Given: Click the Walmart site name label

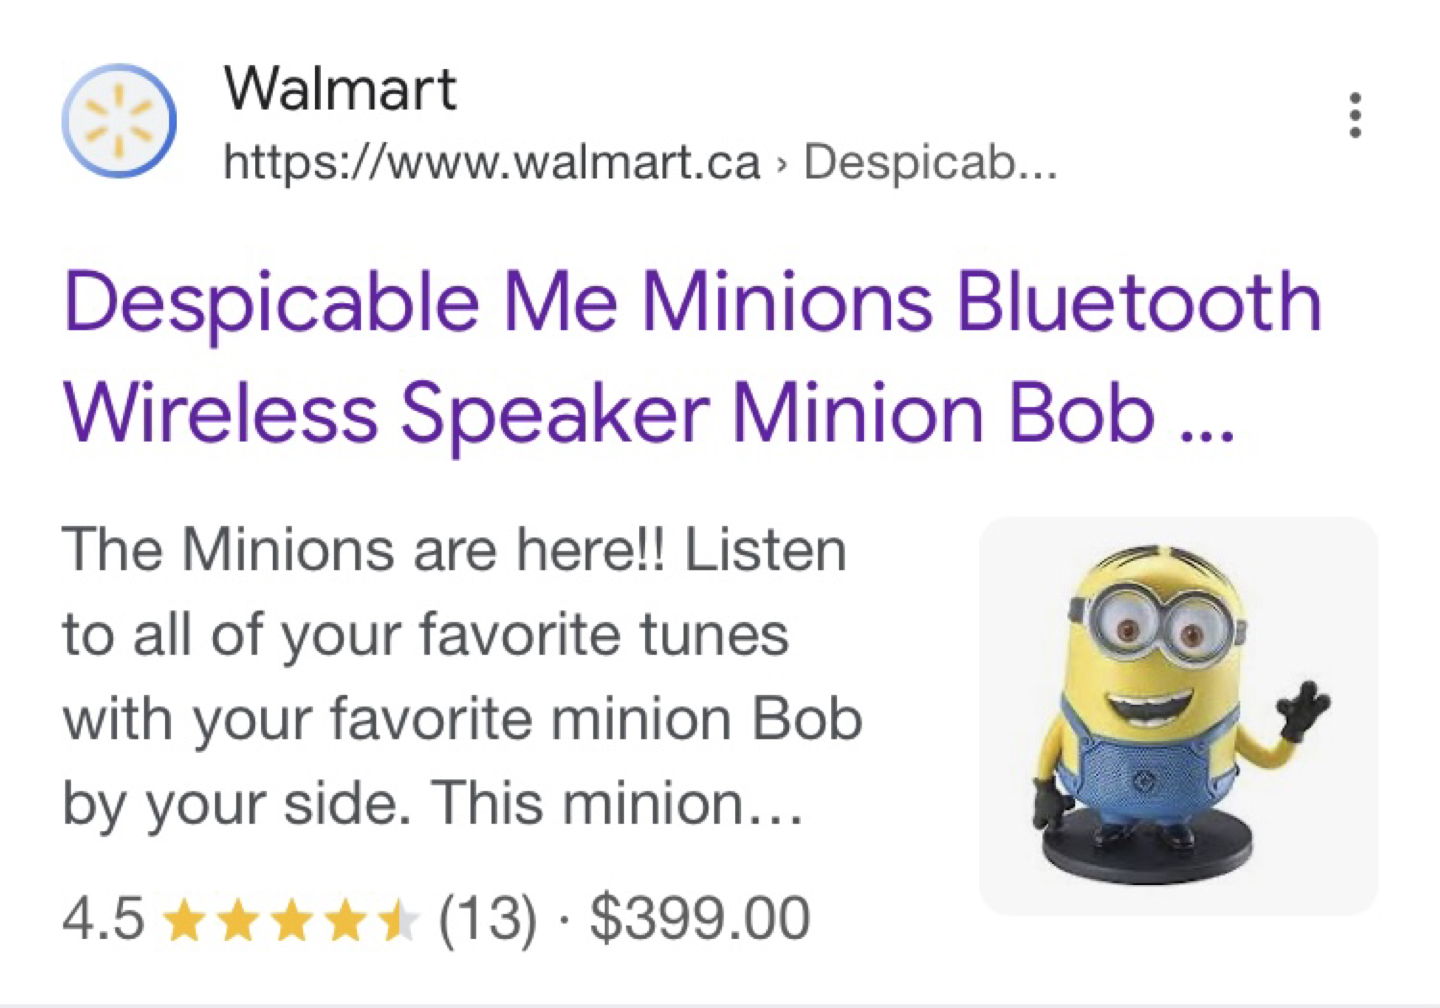Looking at the screenshot, I should tap(340, 90).
